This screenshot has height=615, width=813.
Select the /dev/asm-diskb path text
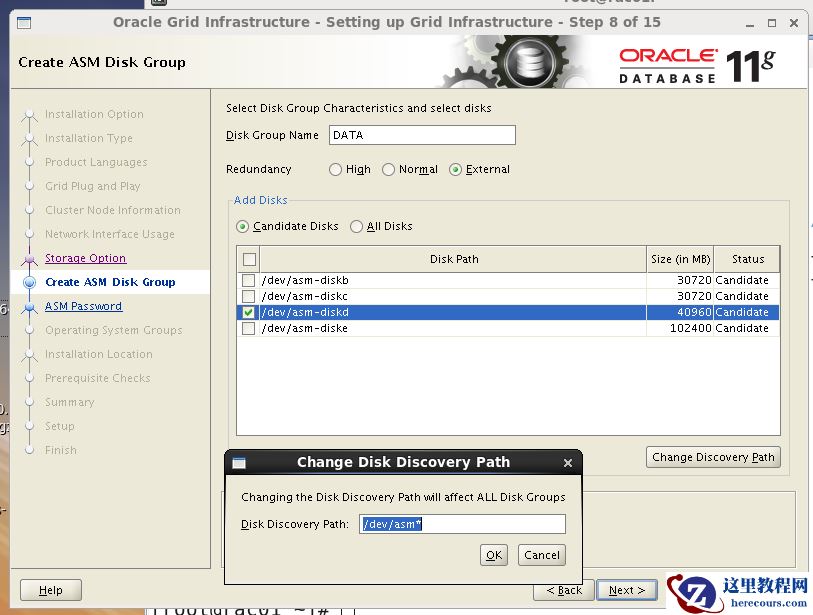click(305, 281)
